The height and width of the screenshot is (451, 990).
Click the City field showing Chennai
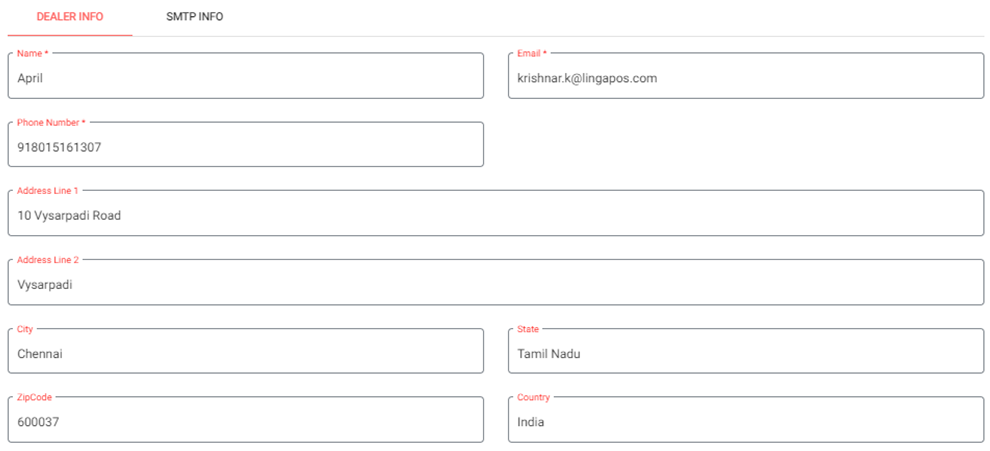[245, 353]
